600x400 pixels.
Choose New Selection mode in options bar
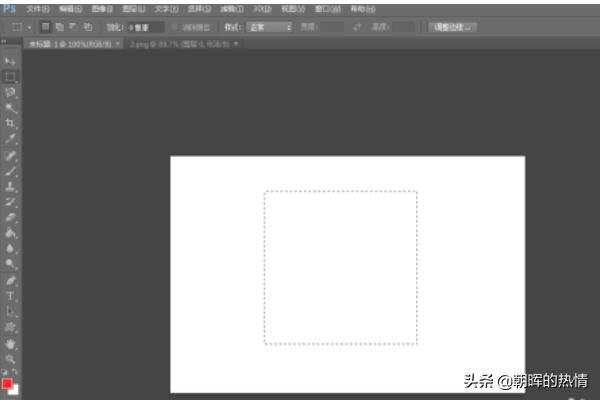[x=46, y=27]
